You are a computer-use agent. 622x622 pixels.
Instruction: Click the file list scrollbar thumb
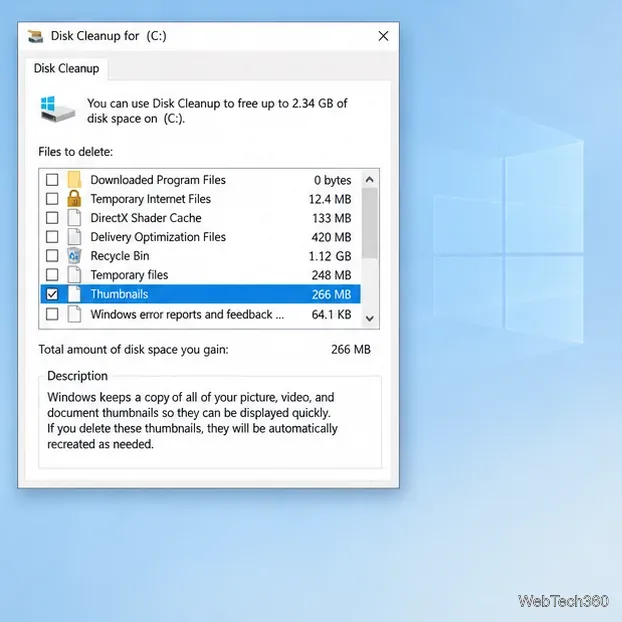coord(370,223)
